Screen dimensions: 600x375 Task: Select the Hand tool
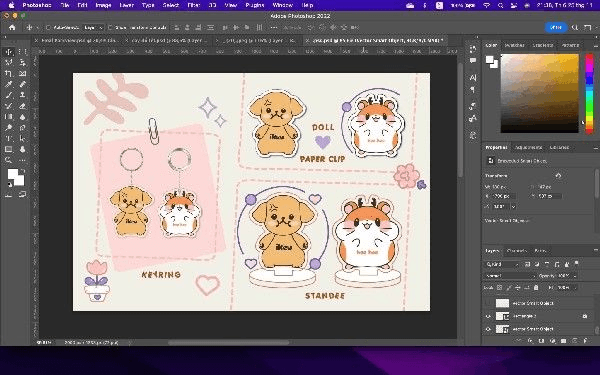[x=23, y=149]
